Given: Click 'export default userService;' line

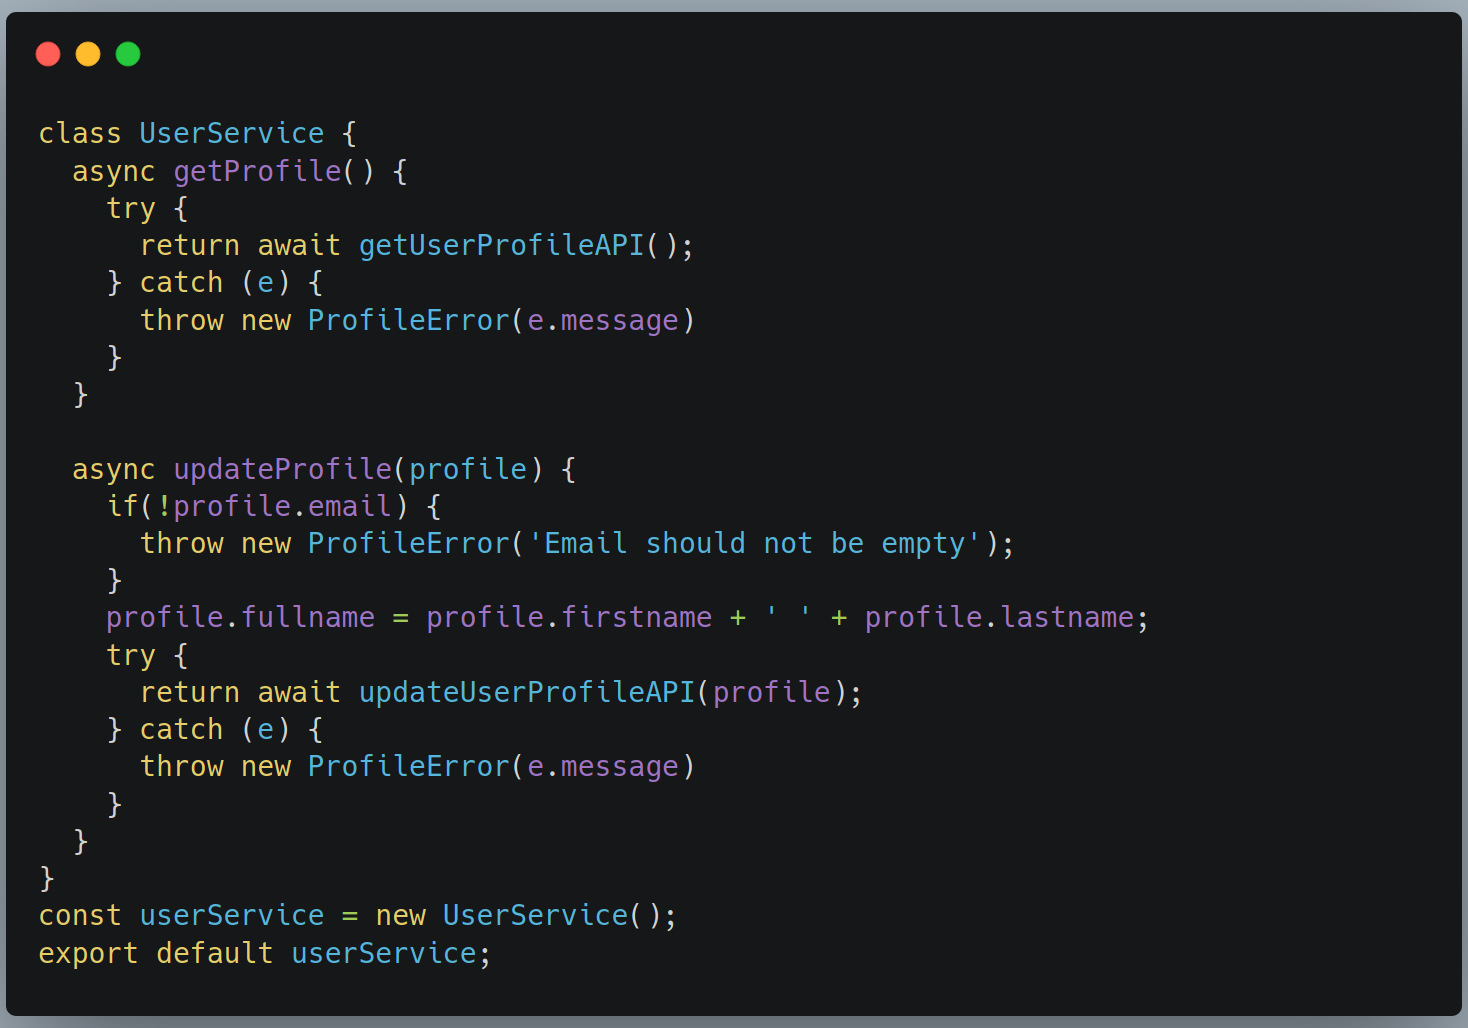Looking at the screenshot, I should (265, 953).
